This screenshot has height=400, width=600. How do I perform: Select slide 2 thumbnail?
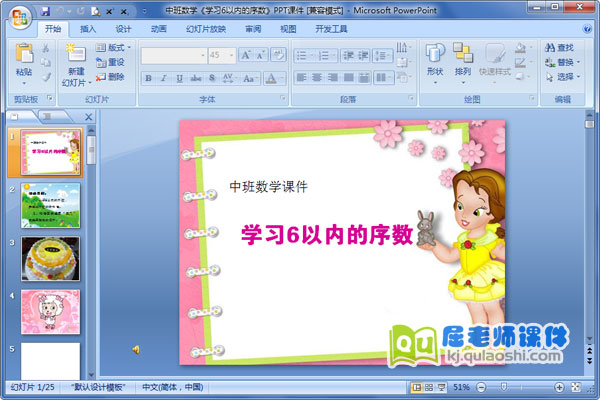click(x=51, y=206)
